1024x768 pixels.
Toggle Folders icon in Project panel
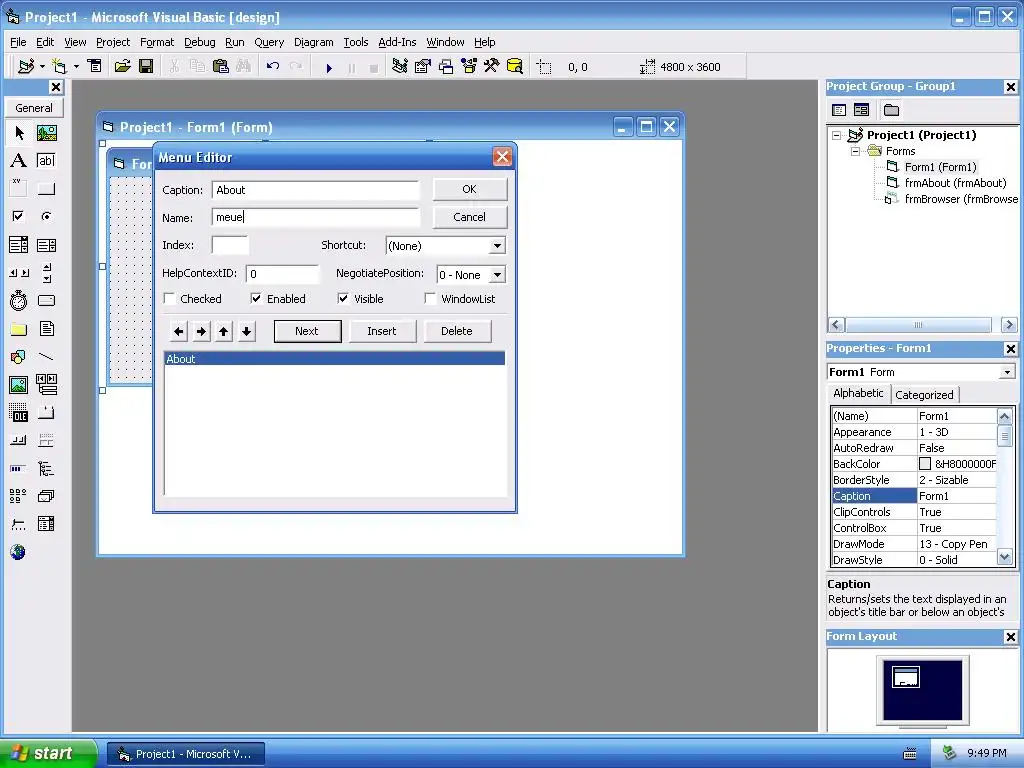[x=891, y=110]
